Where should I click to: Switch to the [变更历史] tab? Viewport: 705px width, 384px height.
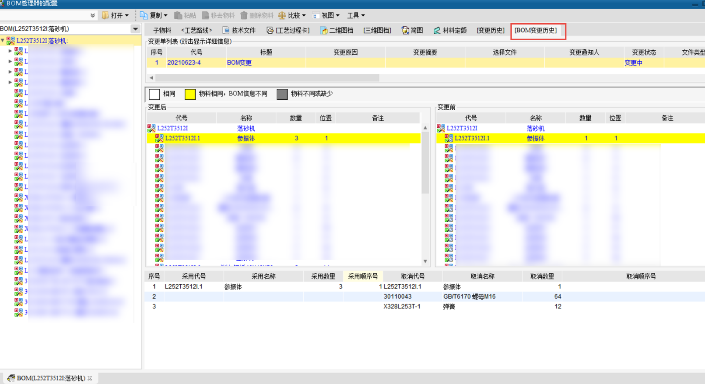(x=491, y=30)
